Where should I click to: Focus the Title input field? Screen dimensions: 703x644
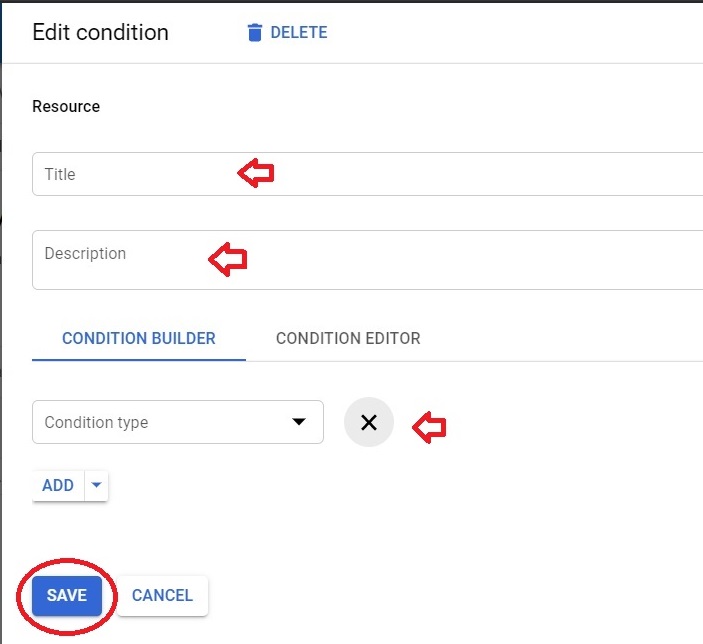click(367, 174)
